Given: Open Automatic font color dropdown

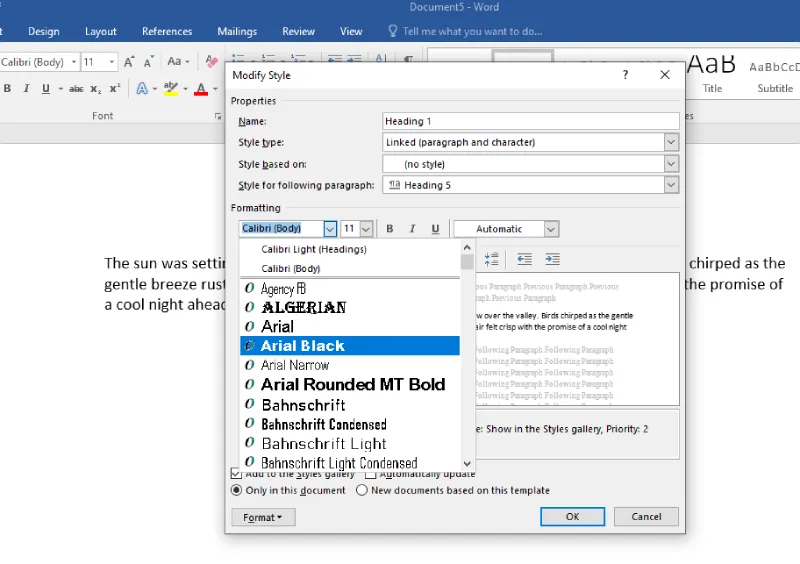Looking at the screenshot, I should click(x=551, y=229).
